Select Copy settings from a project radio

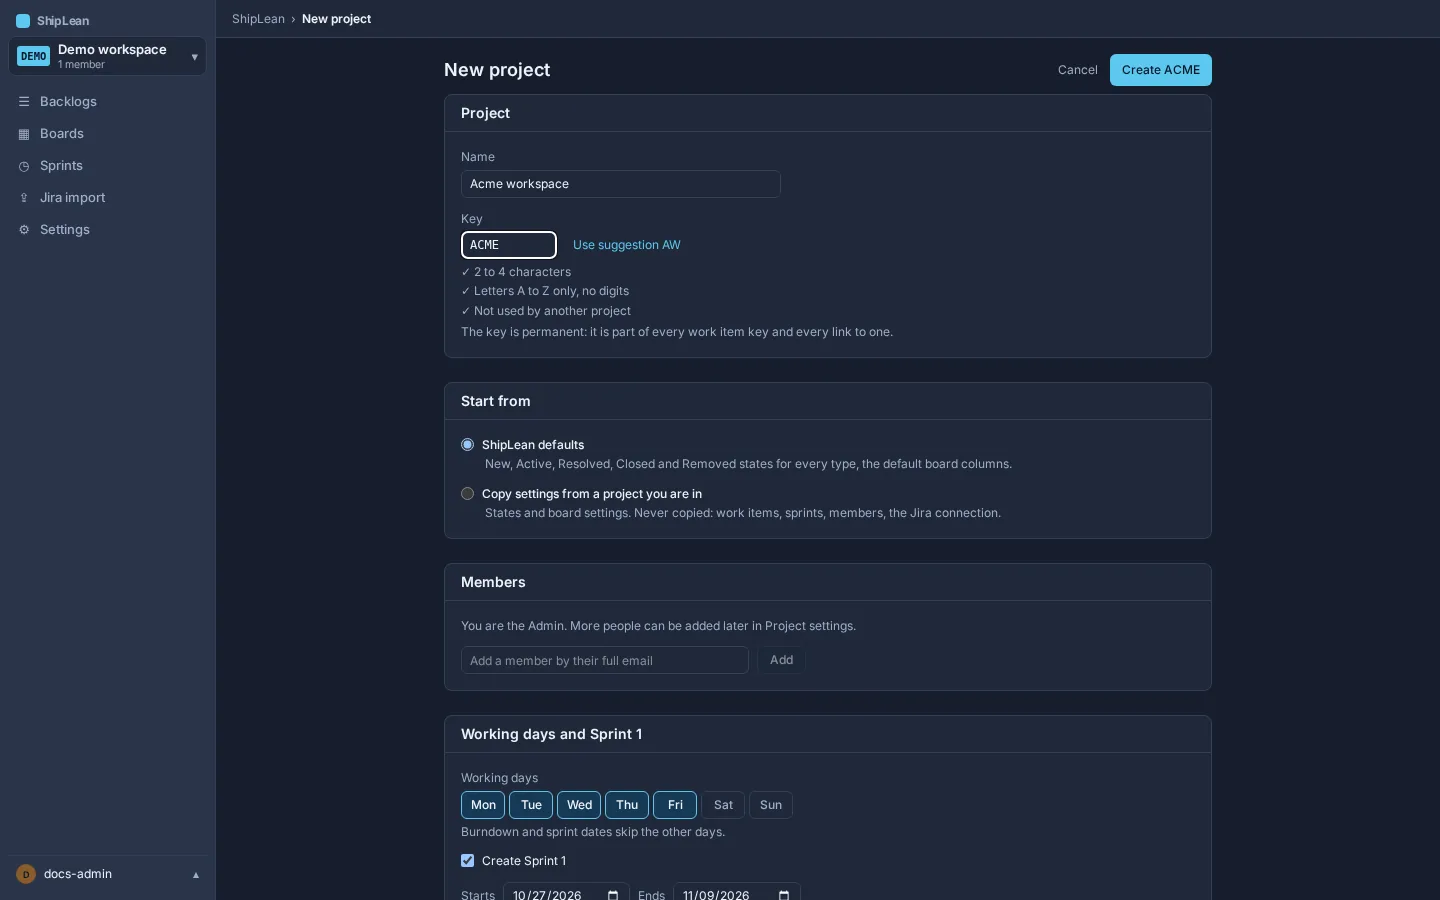pos(467,494)
